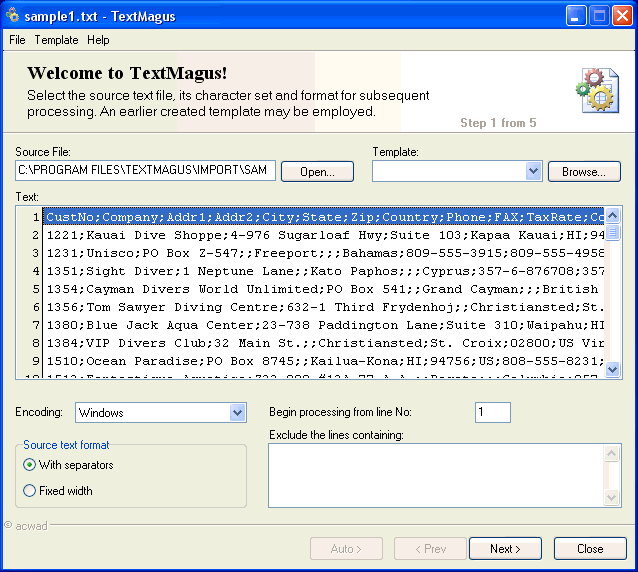Select line 2 Kauai Dive Shoppe
The image size is (638, 572).
(x=324, y=235)
